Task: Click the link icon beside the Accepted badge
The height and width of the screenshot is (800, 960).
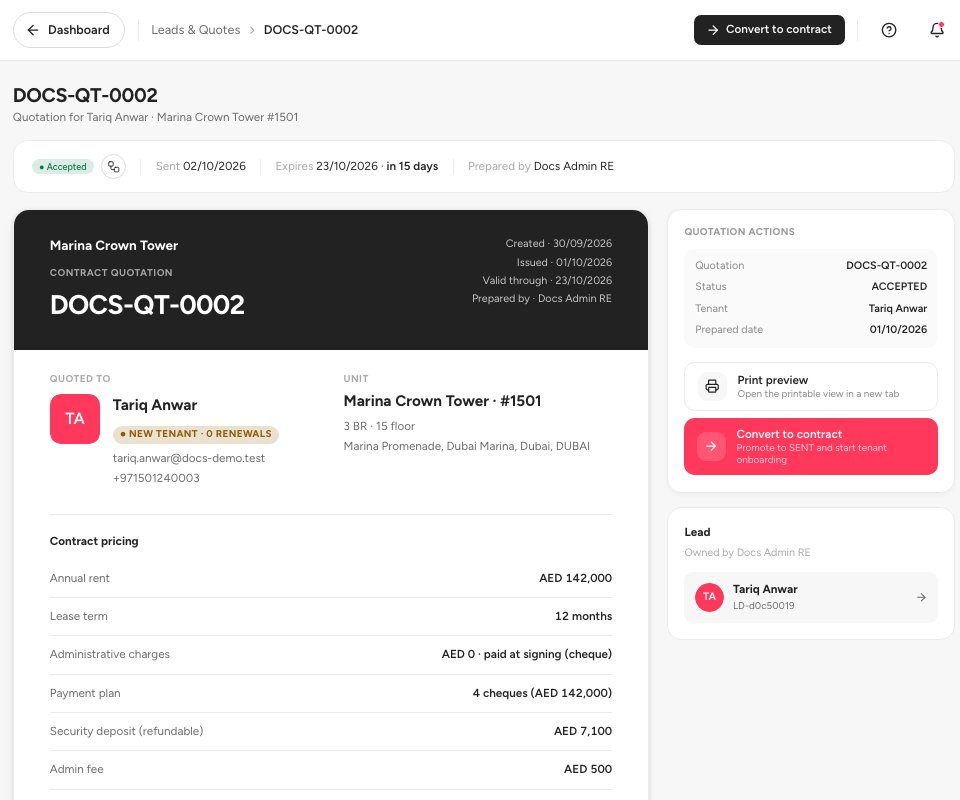Action: 113,166
